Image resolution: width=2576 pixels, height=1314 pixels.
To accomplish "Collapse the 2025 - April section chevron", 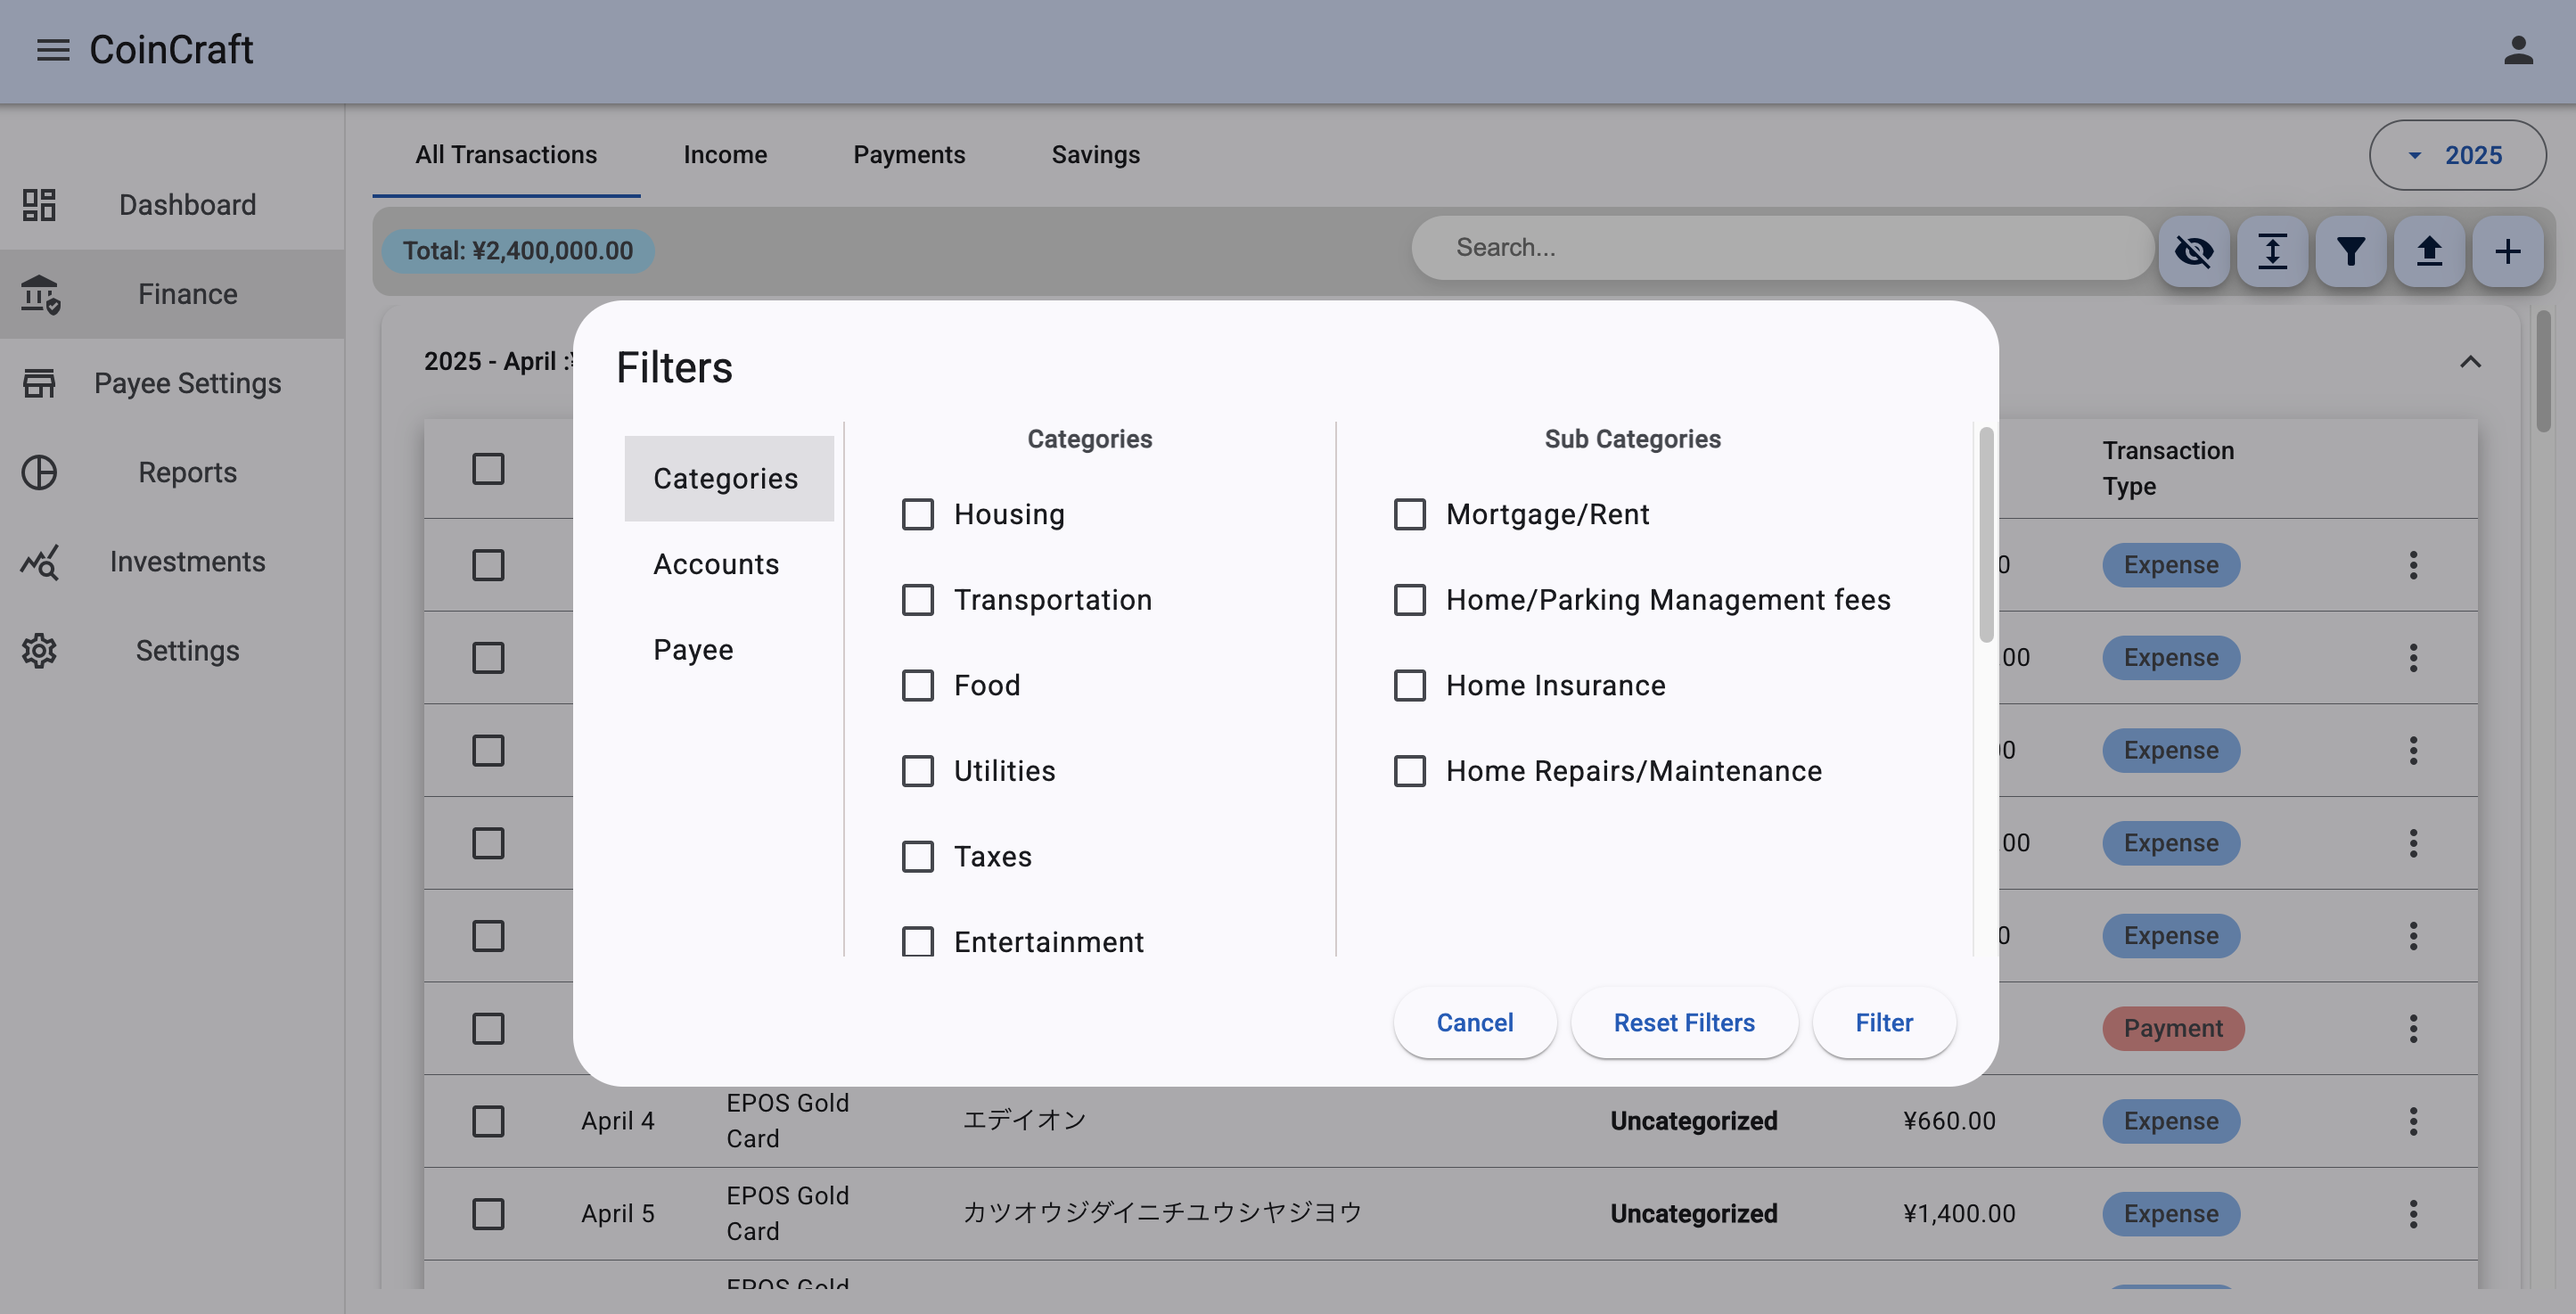I will (2470, 361).
